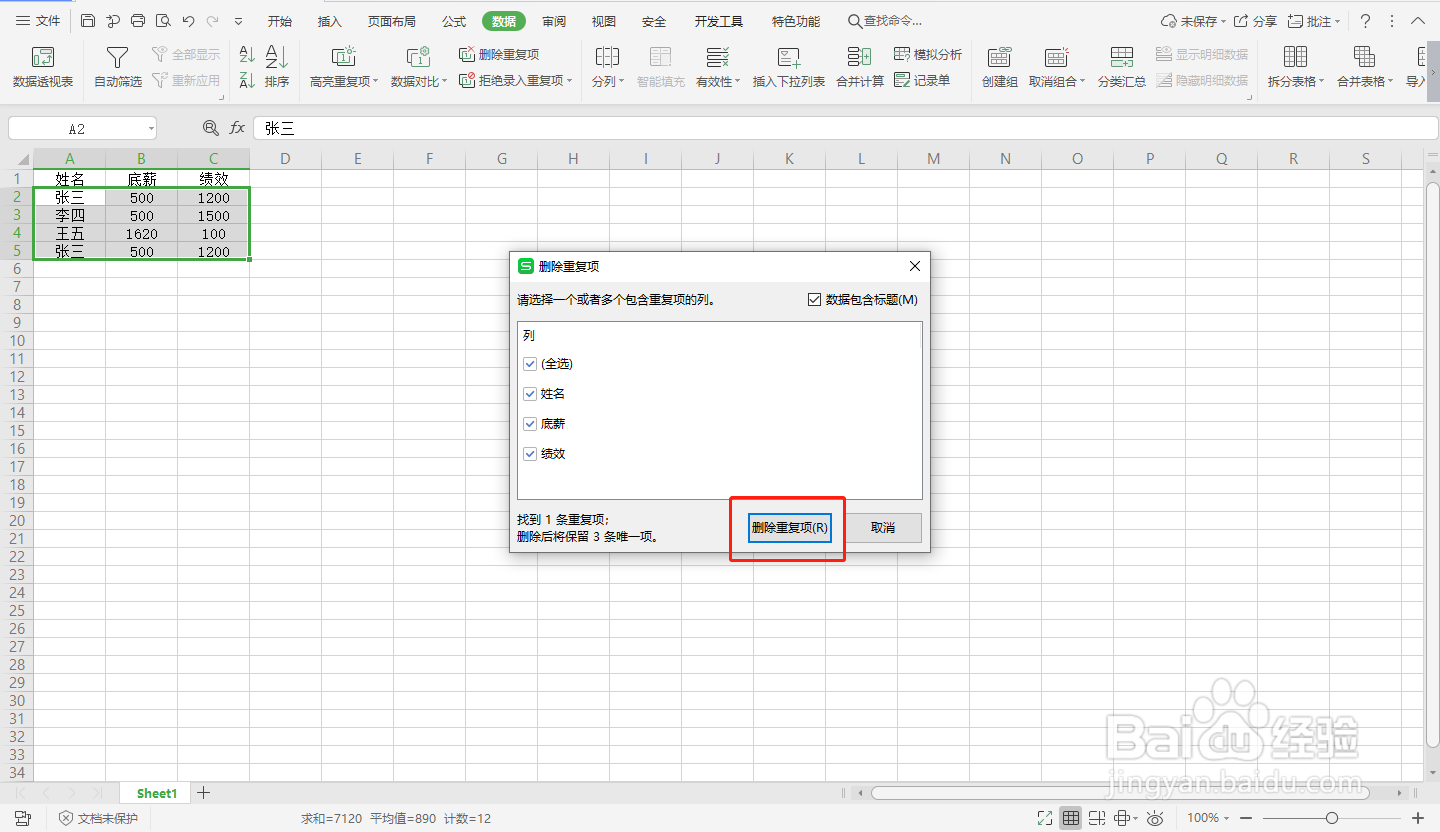This screenshot has width=1440, height=832.
Task: Uncheck the 绩效 column checkbox
Action: 530,454
